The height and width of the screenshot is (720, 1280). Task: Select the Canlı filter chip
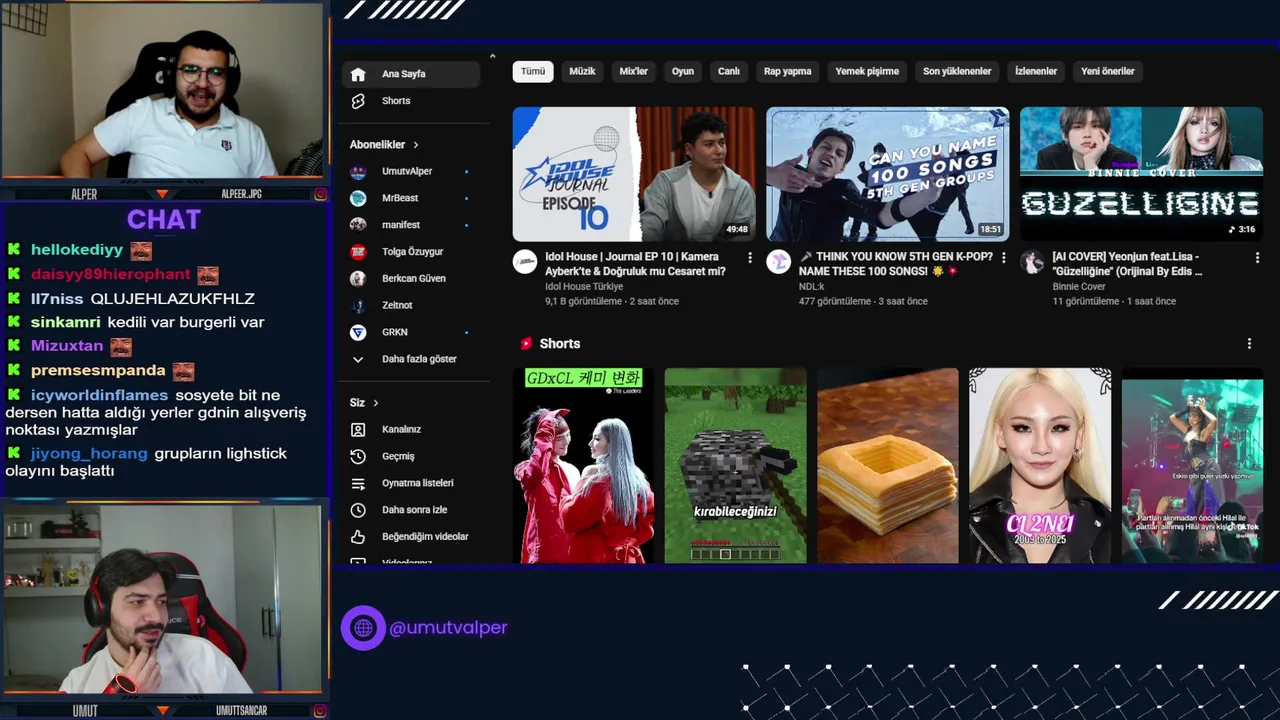(729, 72)
